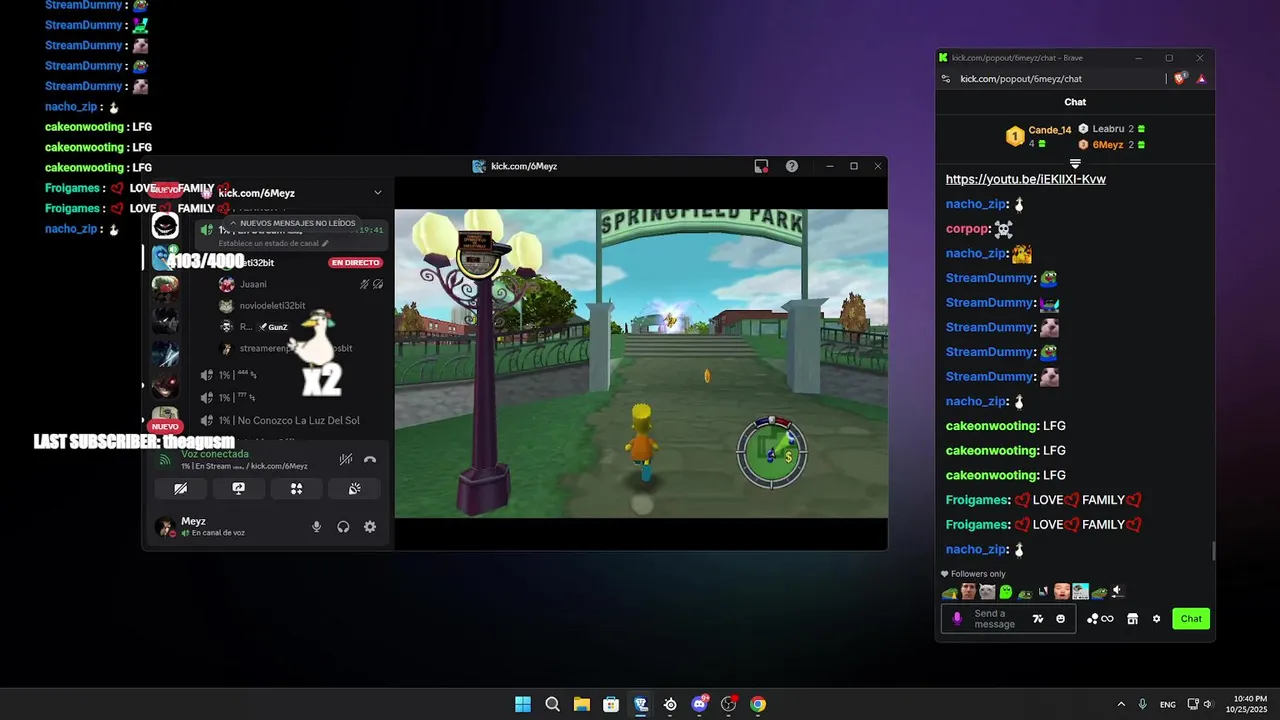The width and height of the screenshot is (1280, 720).
Task: Select black smiley server icon in Discord
Action: pos(165,226)
